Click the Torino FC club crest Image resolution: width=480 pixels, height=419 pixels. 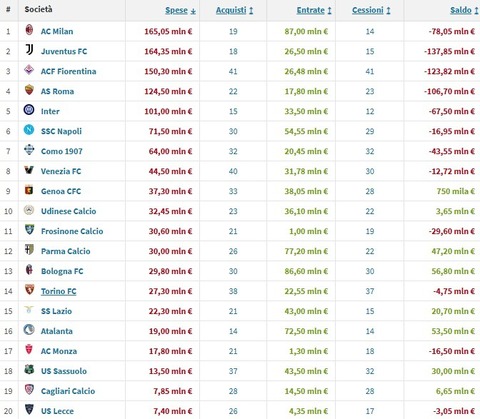tap(30, 290)
